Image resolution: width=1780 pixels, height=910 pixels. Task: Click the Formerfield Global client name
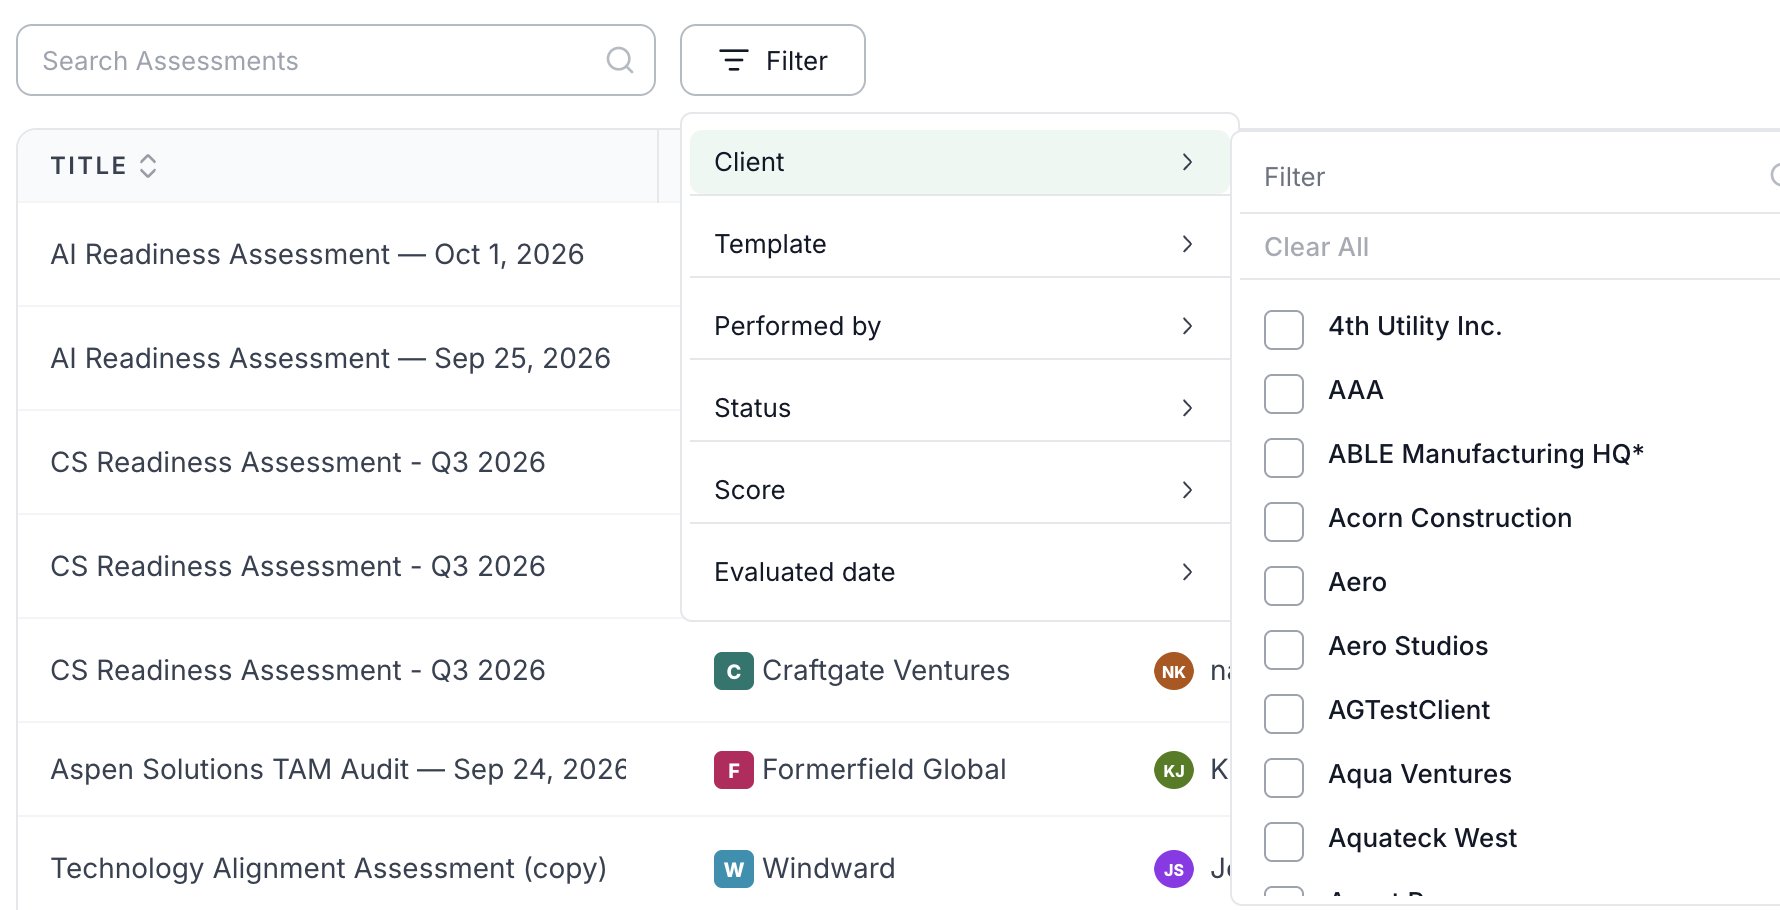pyautogui.click(x=884, y=769)
